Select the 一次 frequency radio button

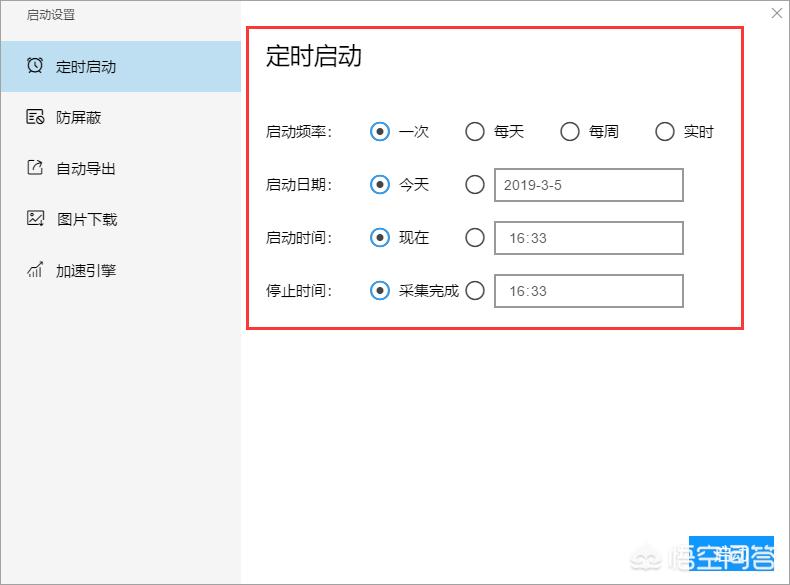(x=379, y=131)
